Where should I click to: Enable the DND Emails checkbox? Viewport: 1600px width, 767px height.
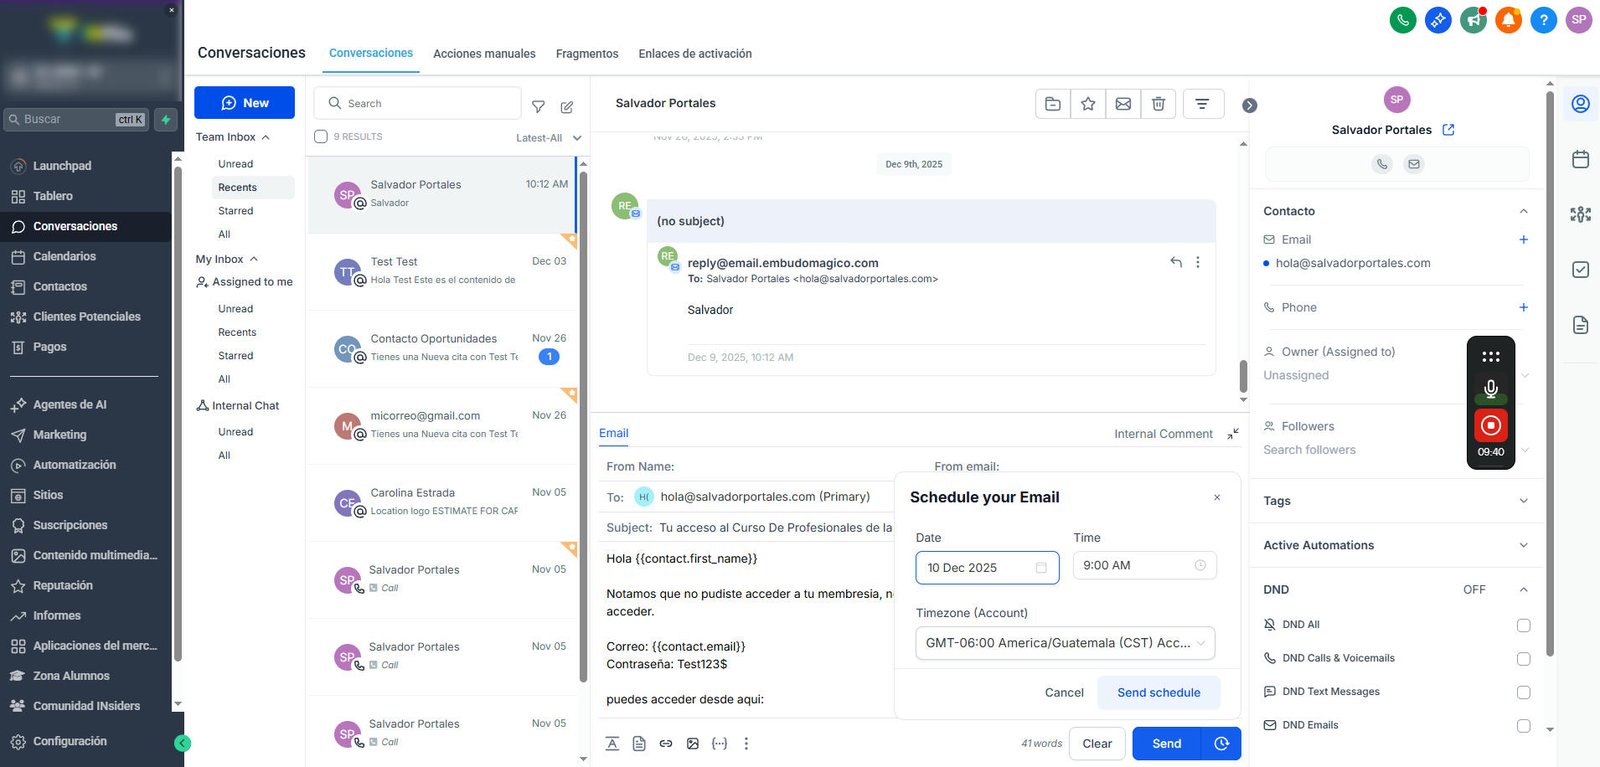1523,726
